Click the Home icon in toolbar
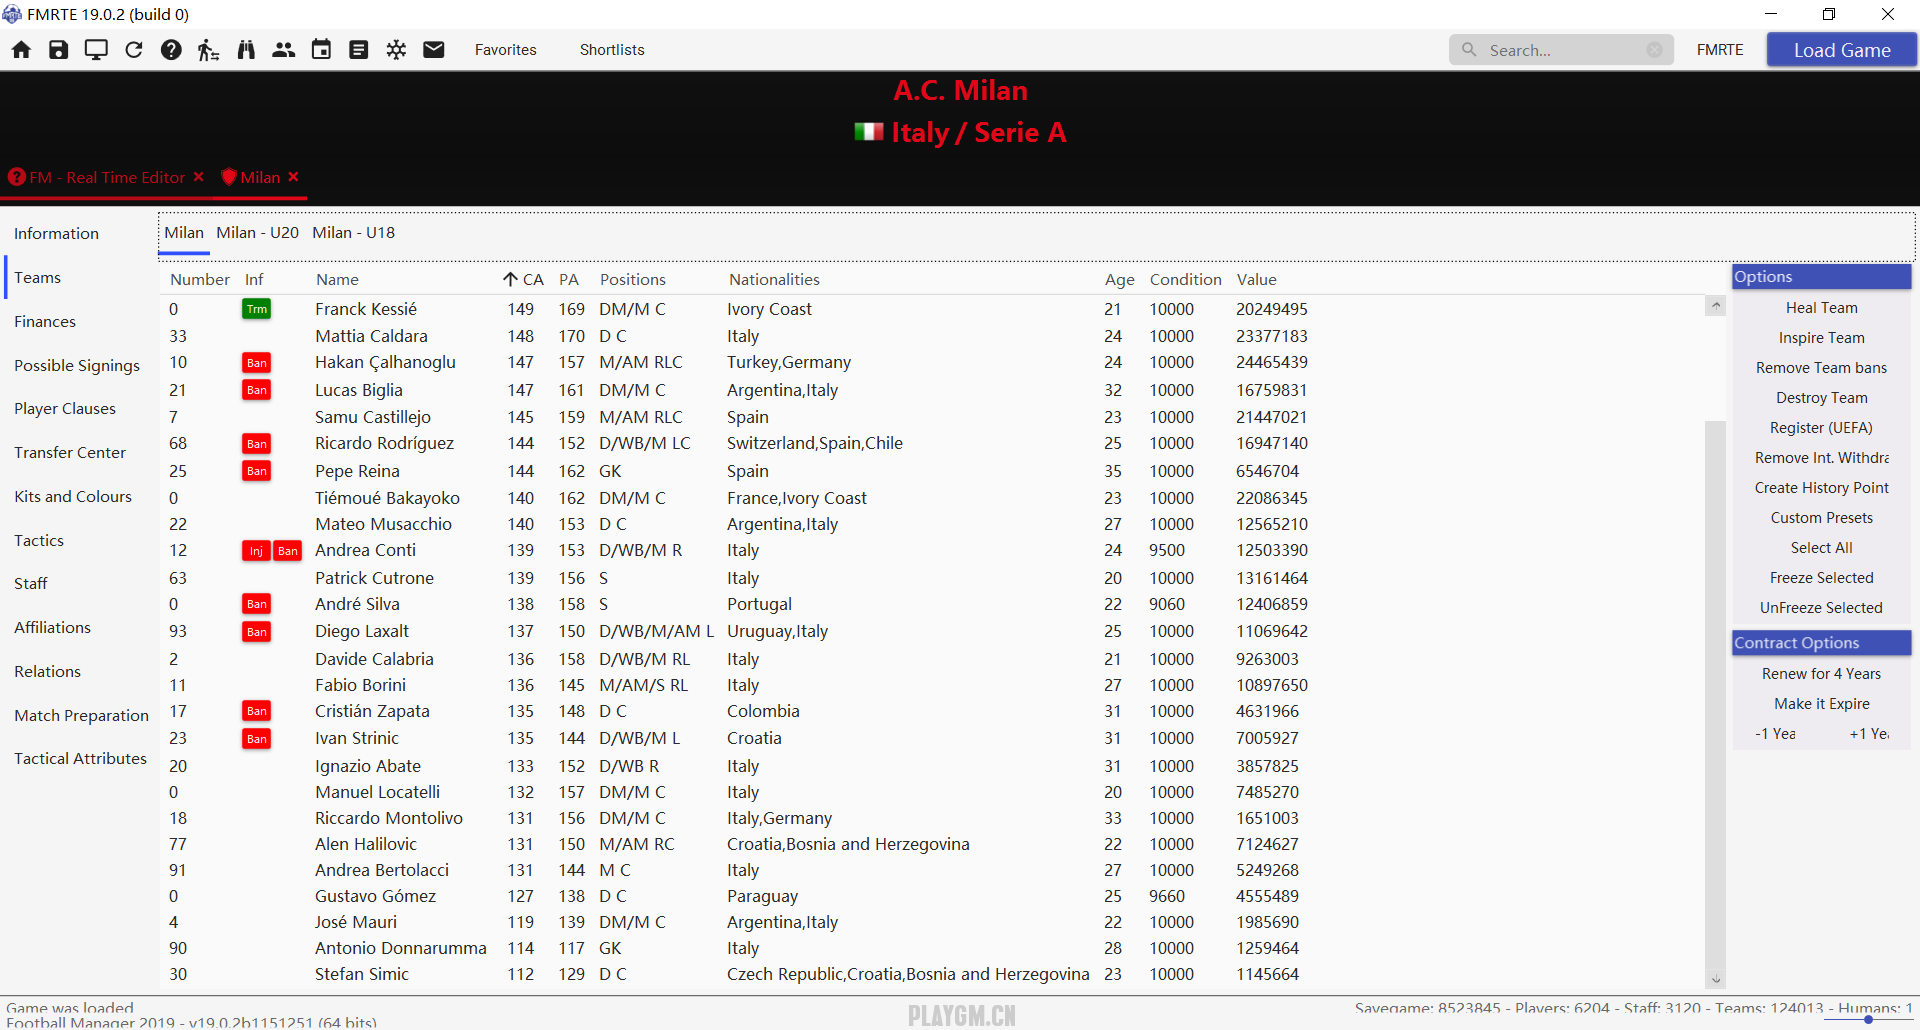 [21, 50]
